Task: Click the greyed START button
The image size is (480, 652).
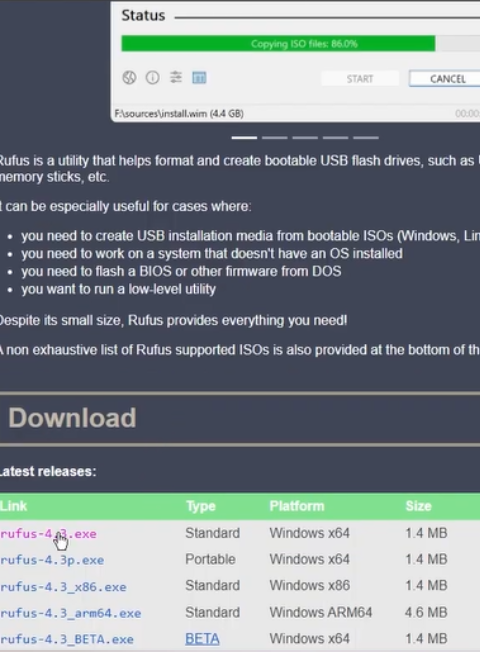Action: pyautogui.click(x=360, y=79)
